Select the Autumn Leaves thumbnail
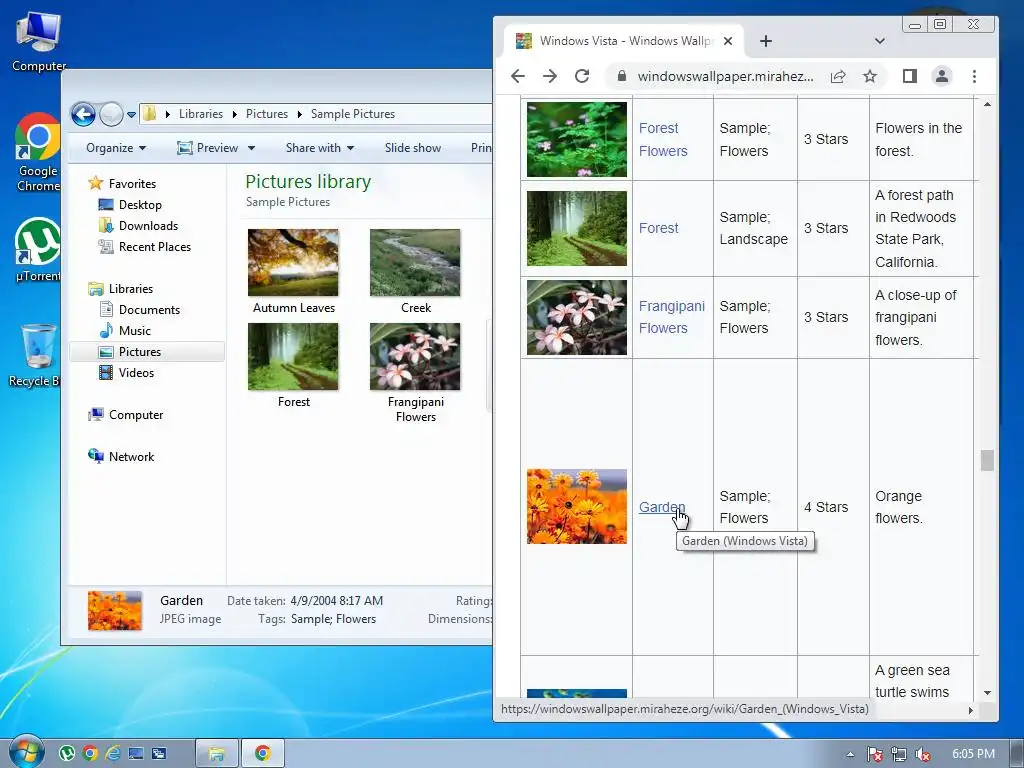This screenshot has width=1024, height=768. tap(293, 263)
